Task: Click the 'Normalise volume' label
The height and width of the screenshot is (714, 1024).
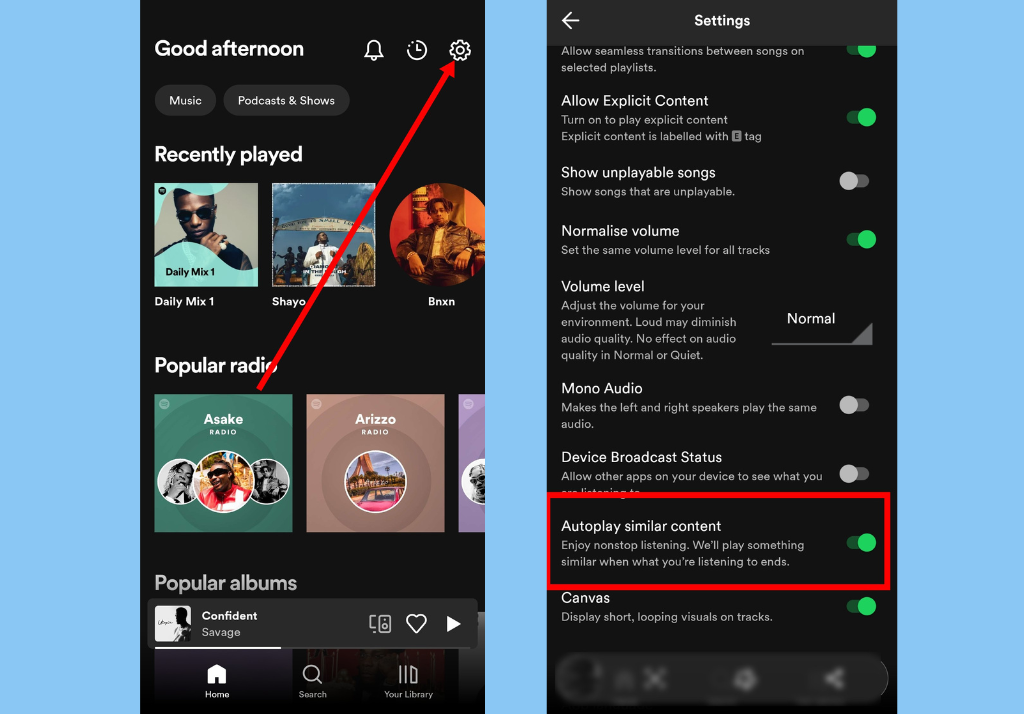Action: [620, 231]
